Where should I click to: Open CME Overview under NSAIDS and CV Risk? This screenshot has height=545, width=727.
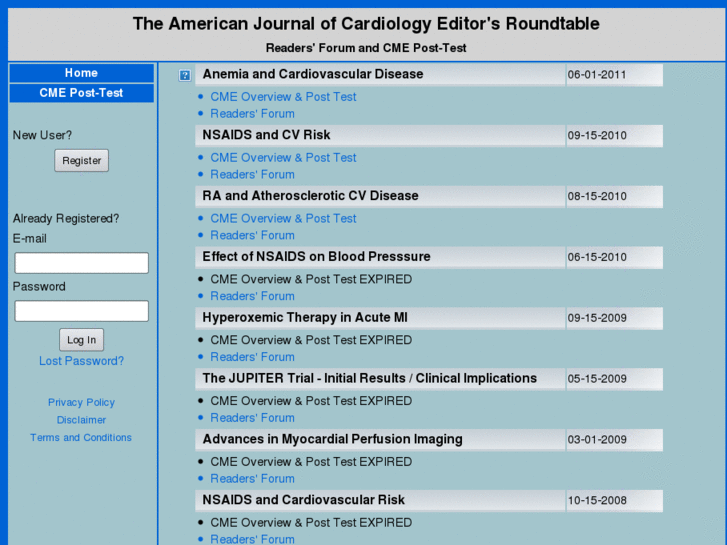[283, 158]
